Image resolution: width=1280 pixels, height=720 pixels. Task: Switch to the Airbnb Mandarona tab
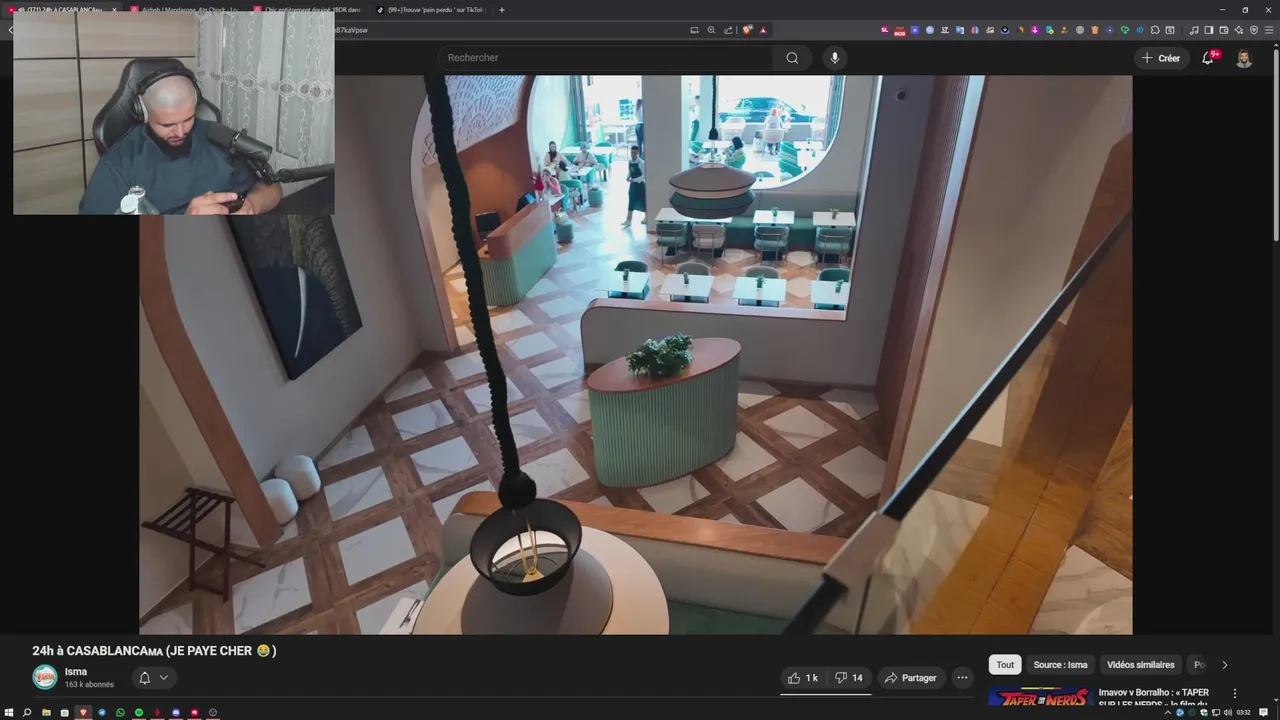(x=183, y=10)
